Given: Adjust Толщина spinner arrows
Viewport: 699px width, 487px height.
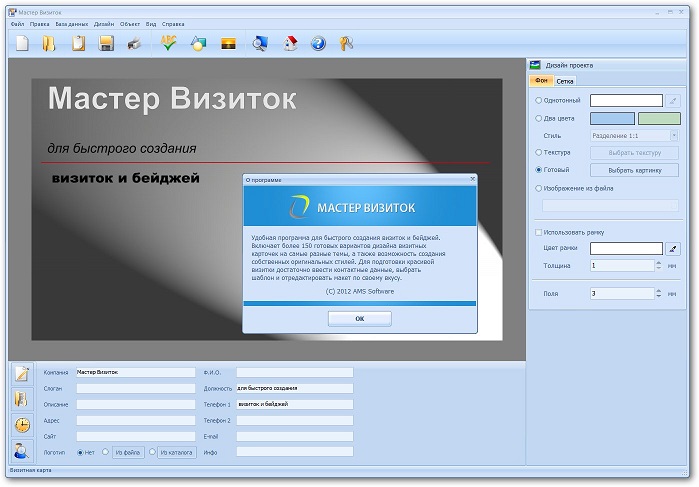Looking at the screenshot, I should click(658, 265).
